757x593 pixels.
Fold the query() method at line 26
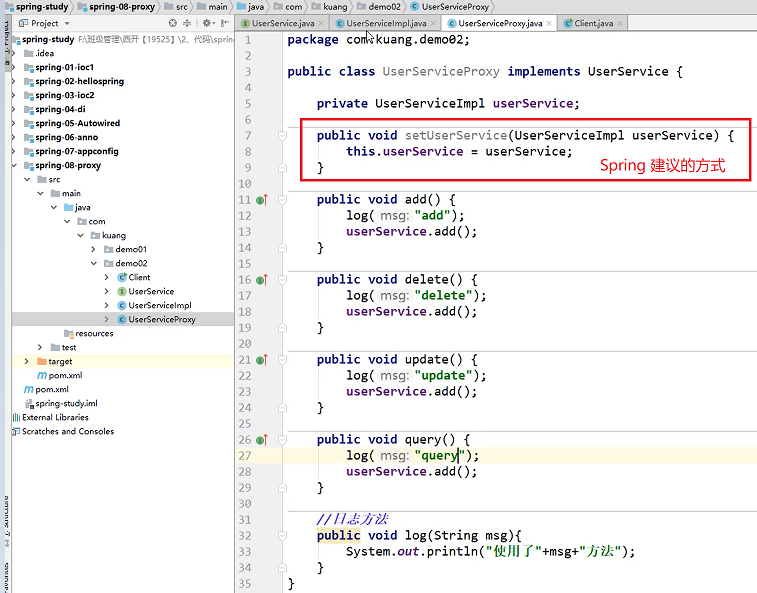pos(282,440)
